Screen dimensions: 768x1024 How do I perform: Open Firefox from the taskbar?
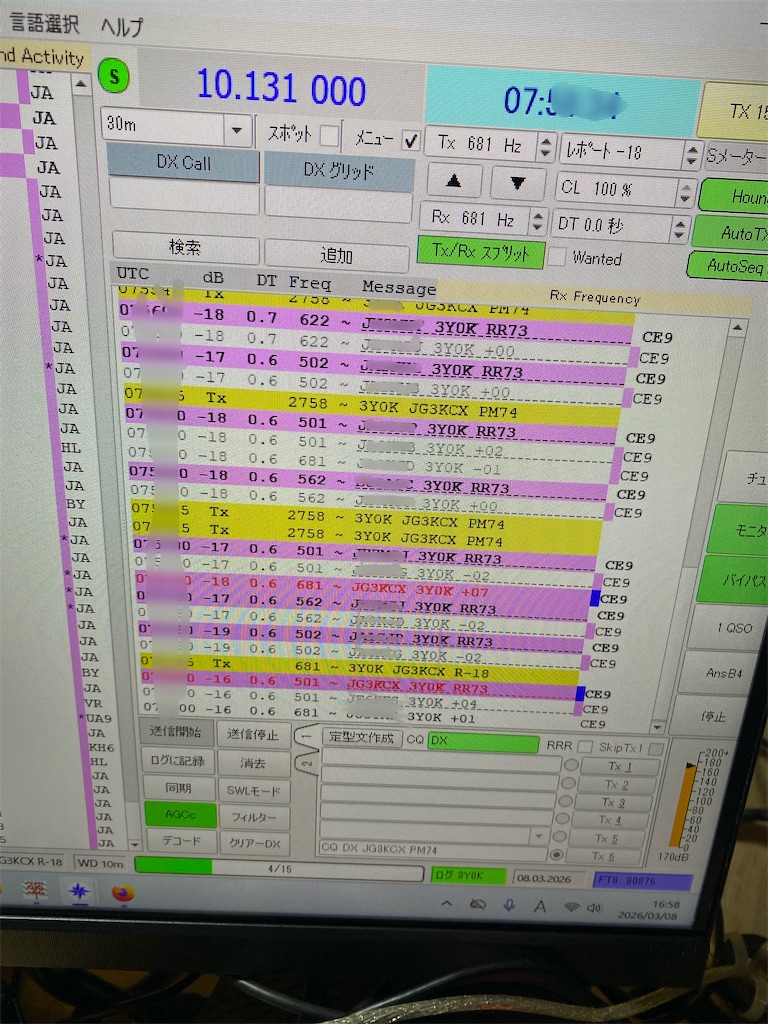122,892
